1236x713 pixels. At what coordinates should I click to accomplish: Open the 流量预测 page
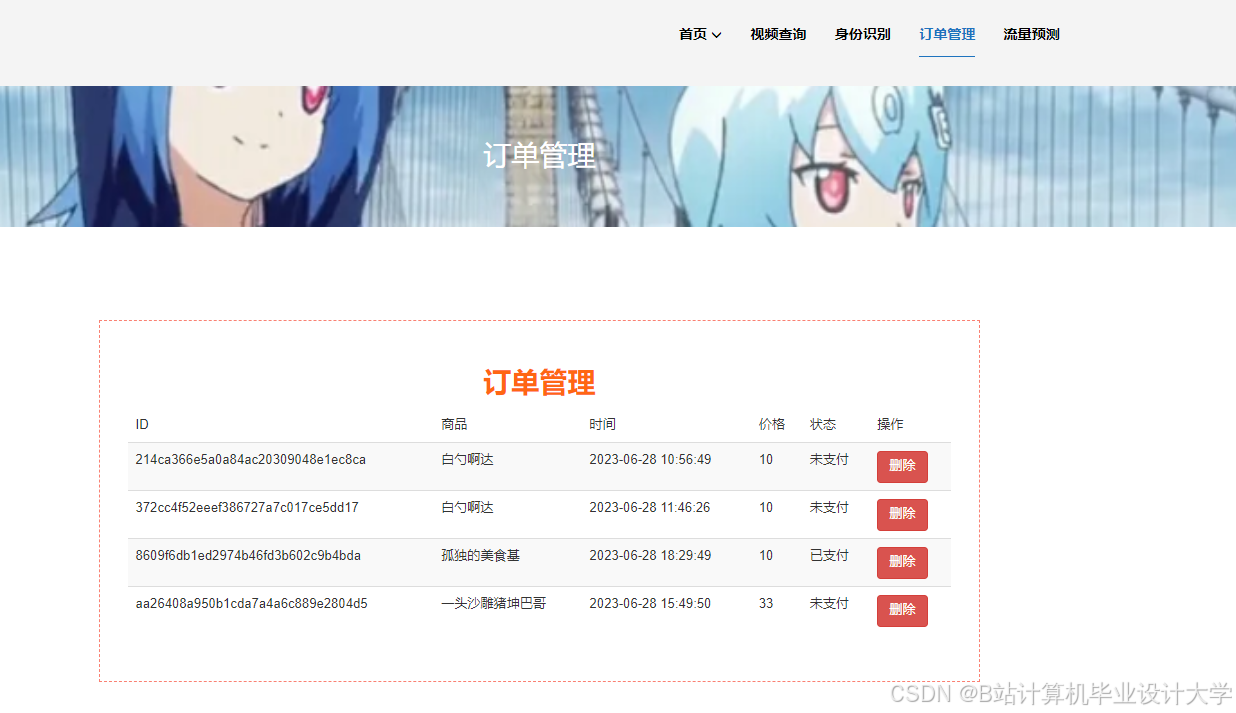[1031, 34]
